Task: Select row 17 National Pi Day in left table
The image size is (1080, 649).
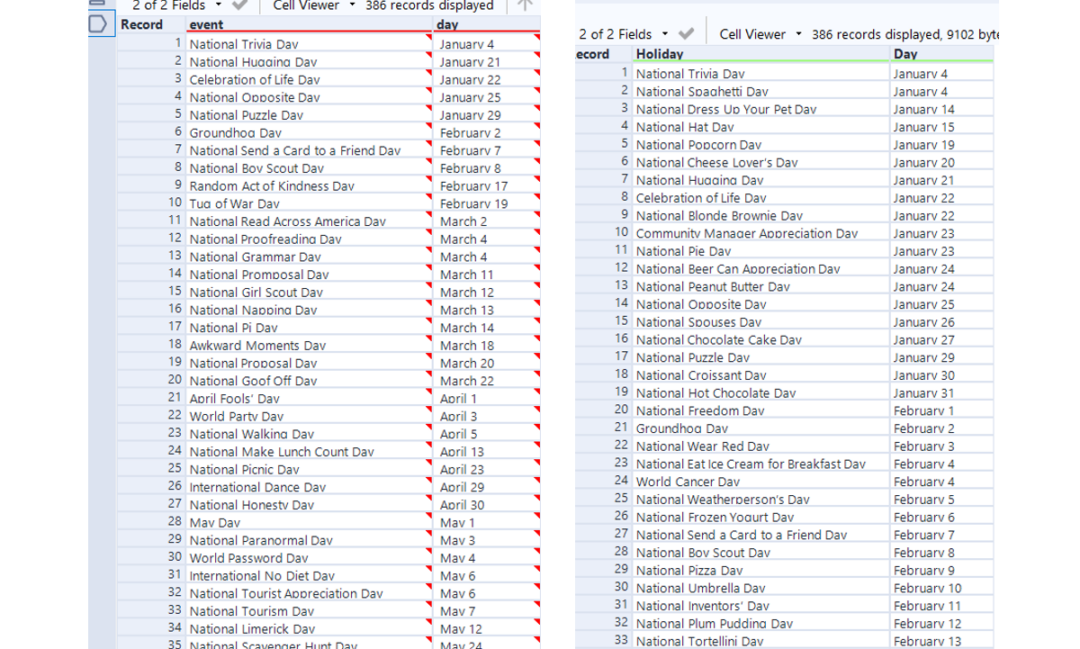Action: 328,328
